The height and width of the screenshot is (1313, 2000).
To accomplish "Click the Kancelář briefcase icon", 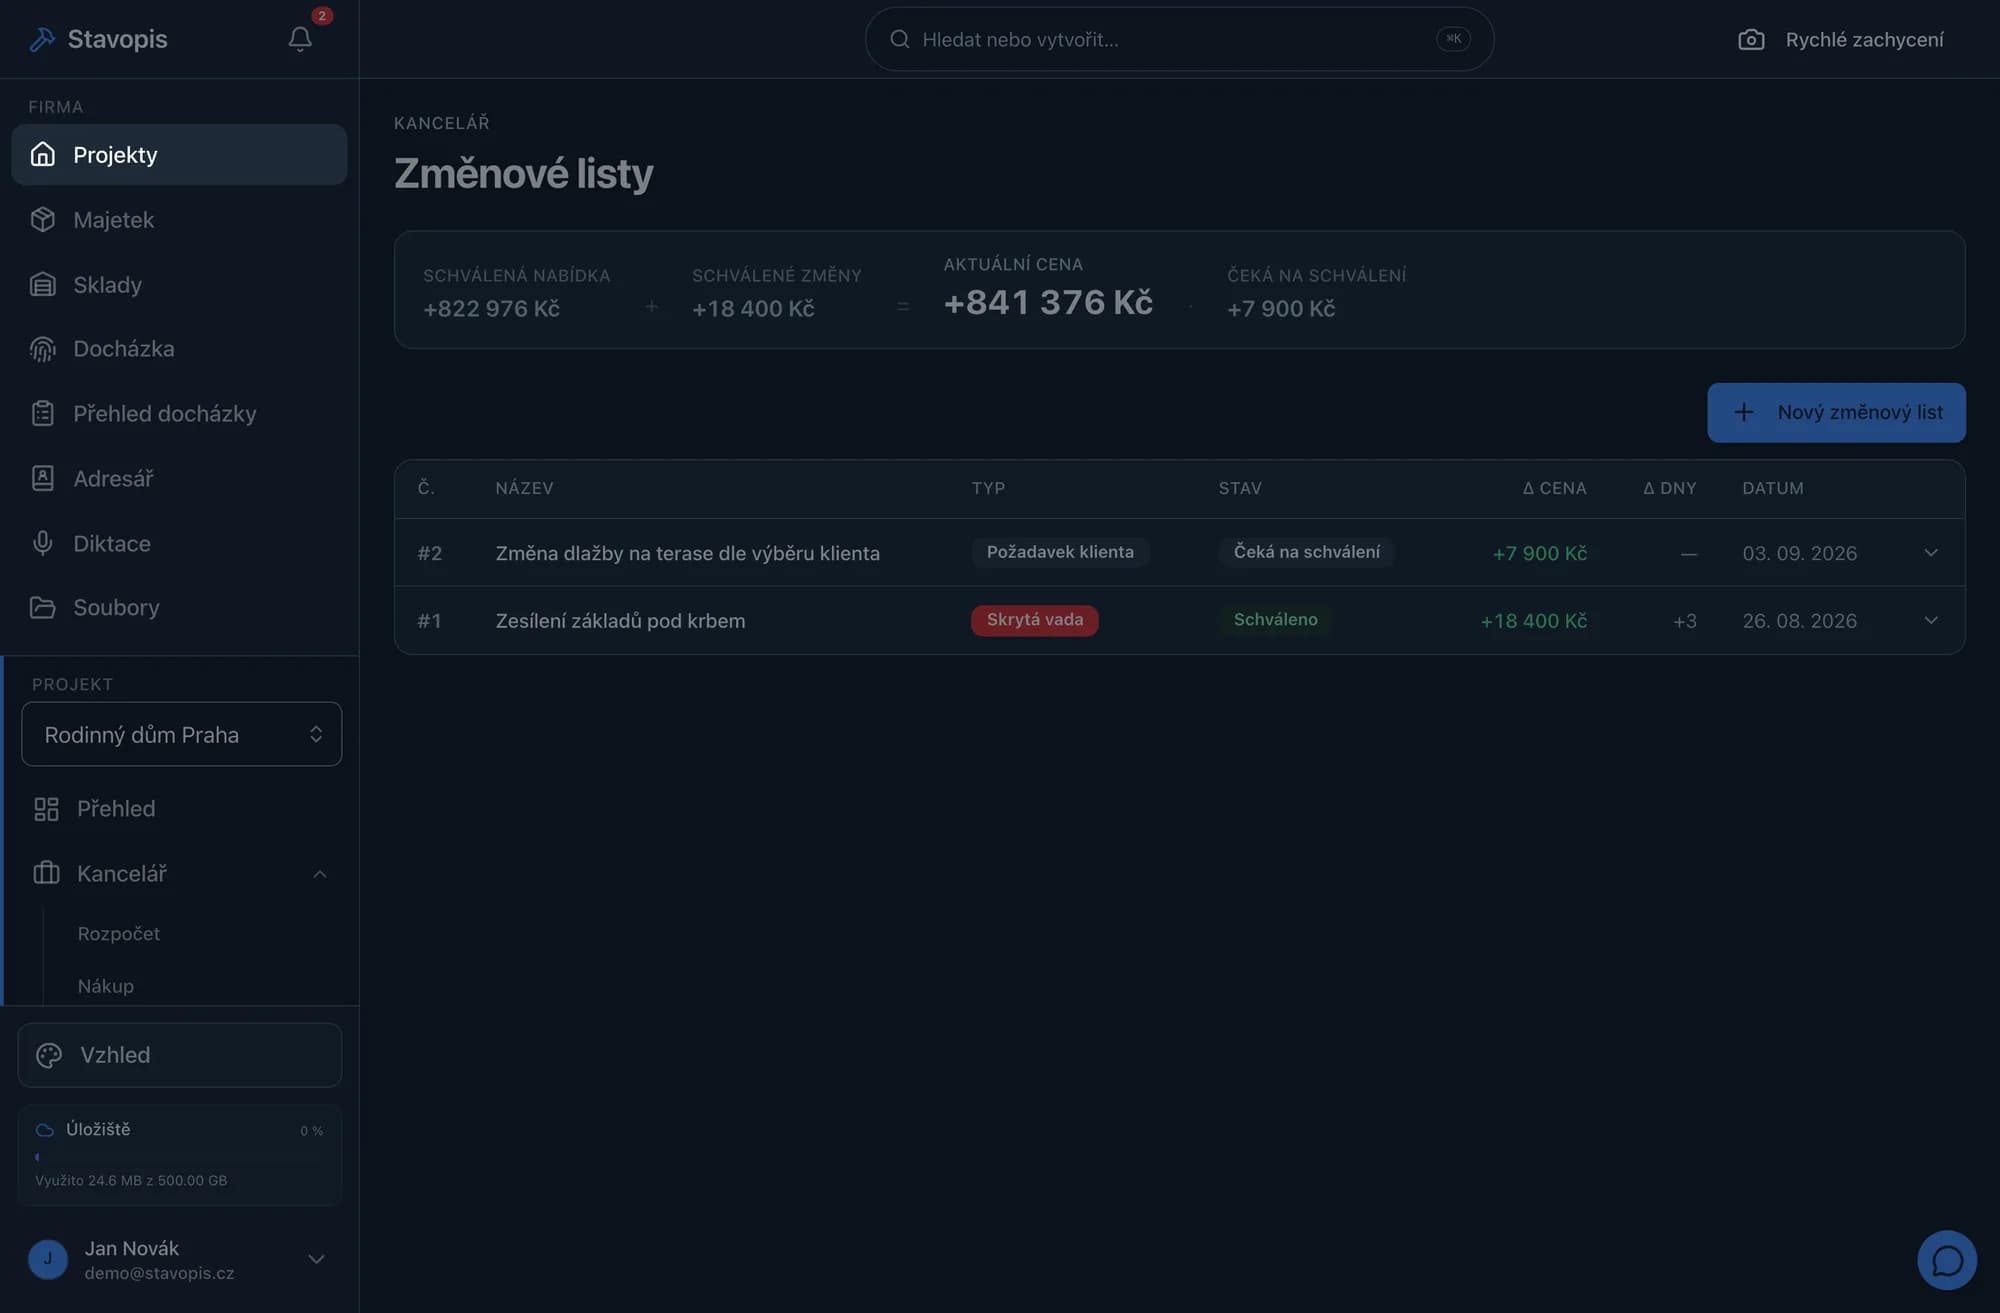I will point(46,873).
